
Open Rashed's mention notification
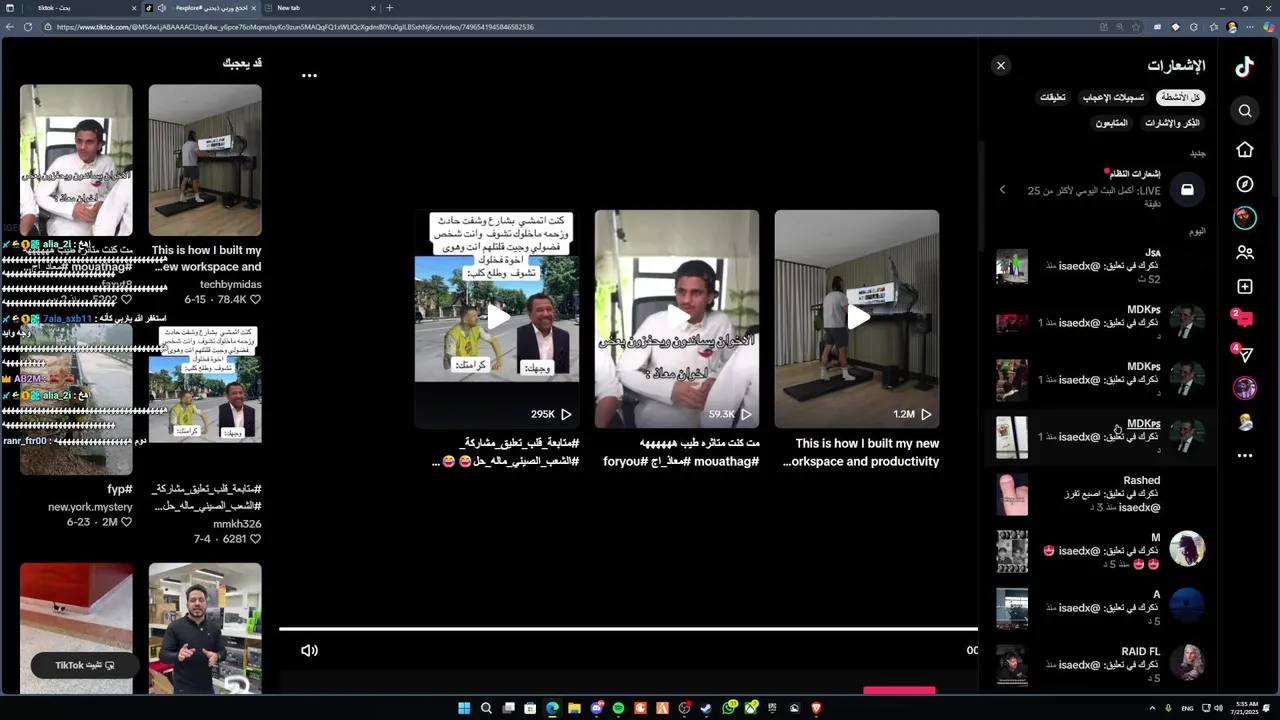(x=1101, y=494)
